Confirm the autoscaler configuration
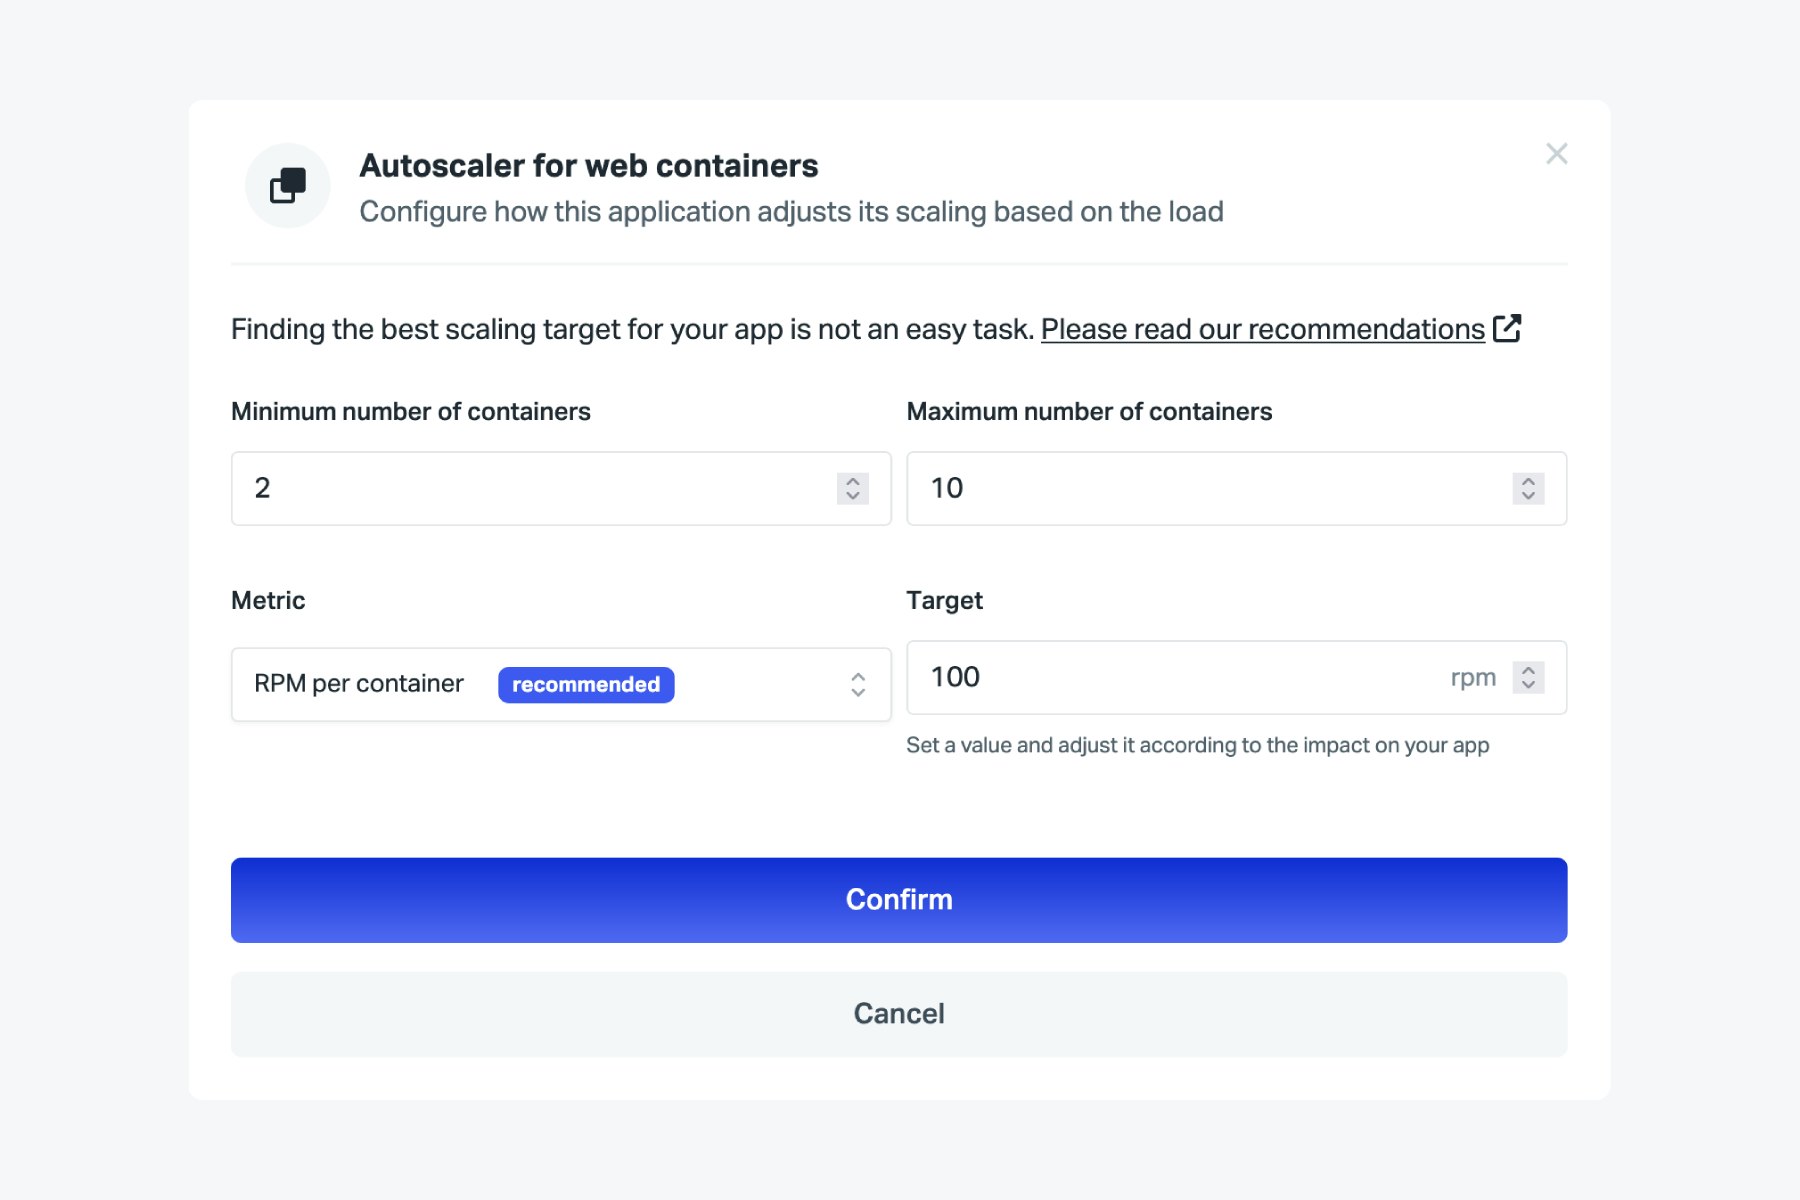This screenshot has width=1800, height=1200. coord(898,899)
